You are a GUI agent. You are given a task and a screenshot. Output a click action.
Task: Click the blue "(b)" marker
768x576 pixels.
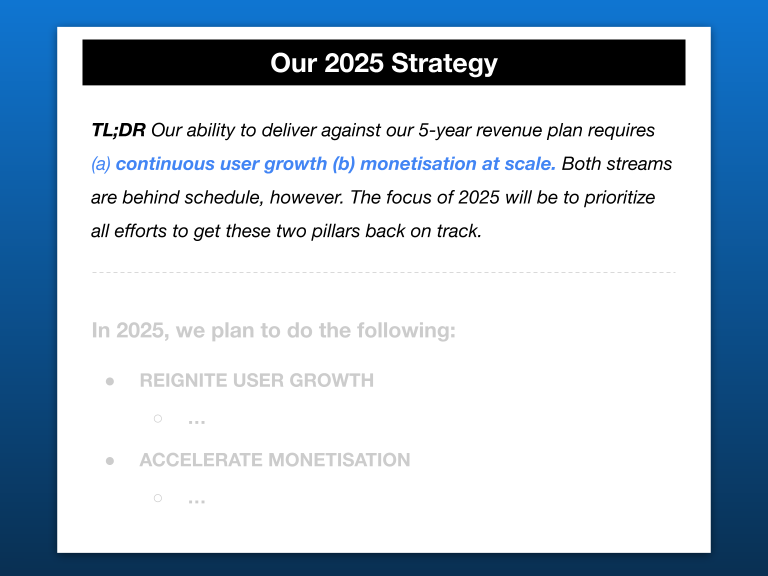coord(343,164)
